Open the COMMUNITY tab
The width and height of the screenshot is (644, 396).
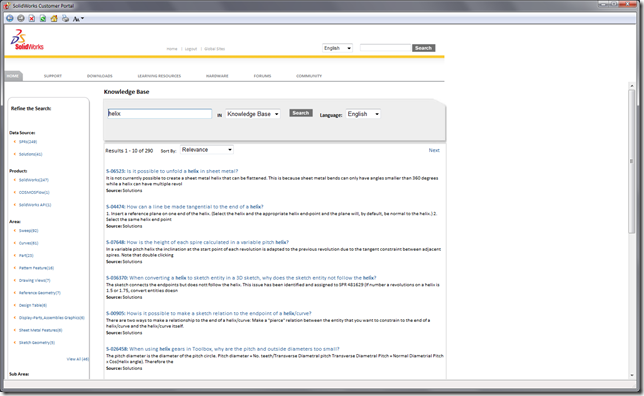[x=309, y=76]
